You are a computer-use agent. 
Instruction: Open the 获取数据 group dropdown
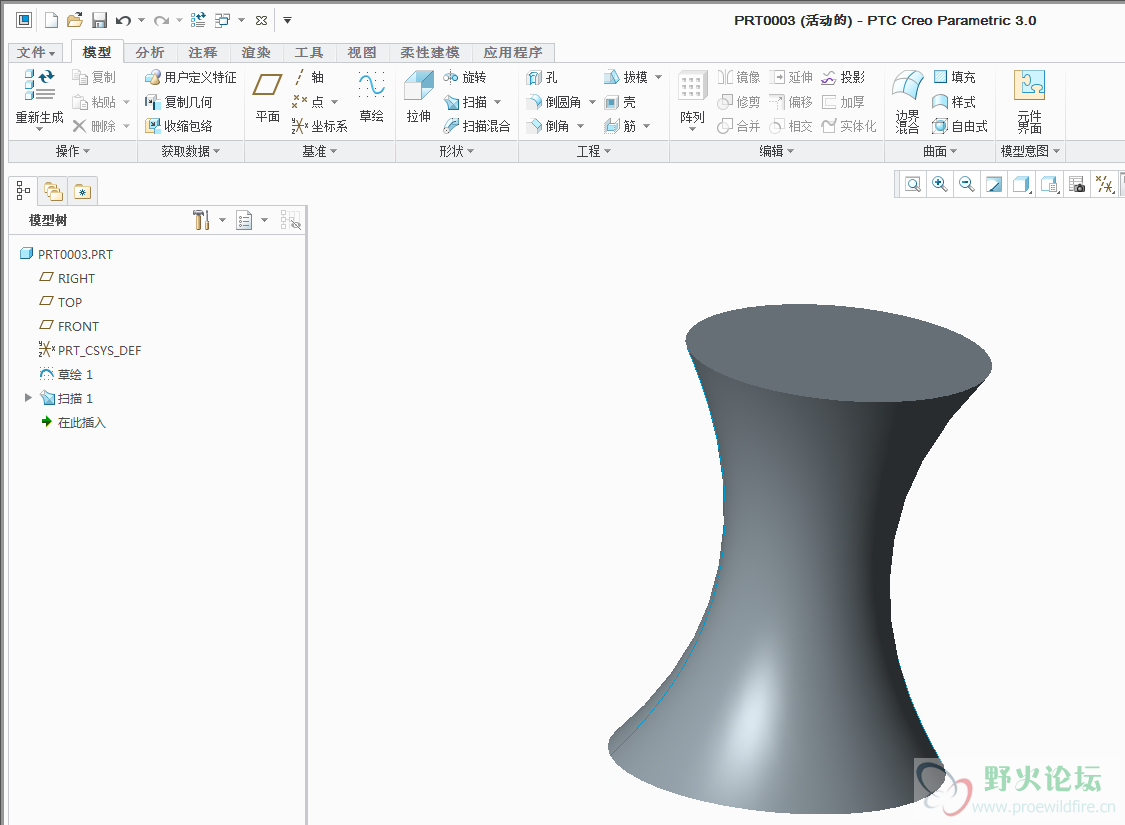pyautogui.click(x=190, y=151)
